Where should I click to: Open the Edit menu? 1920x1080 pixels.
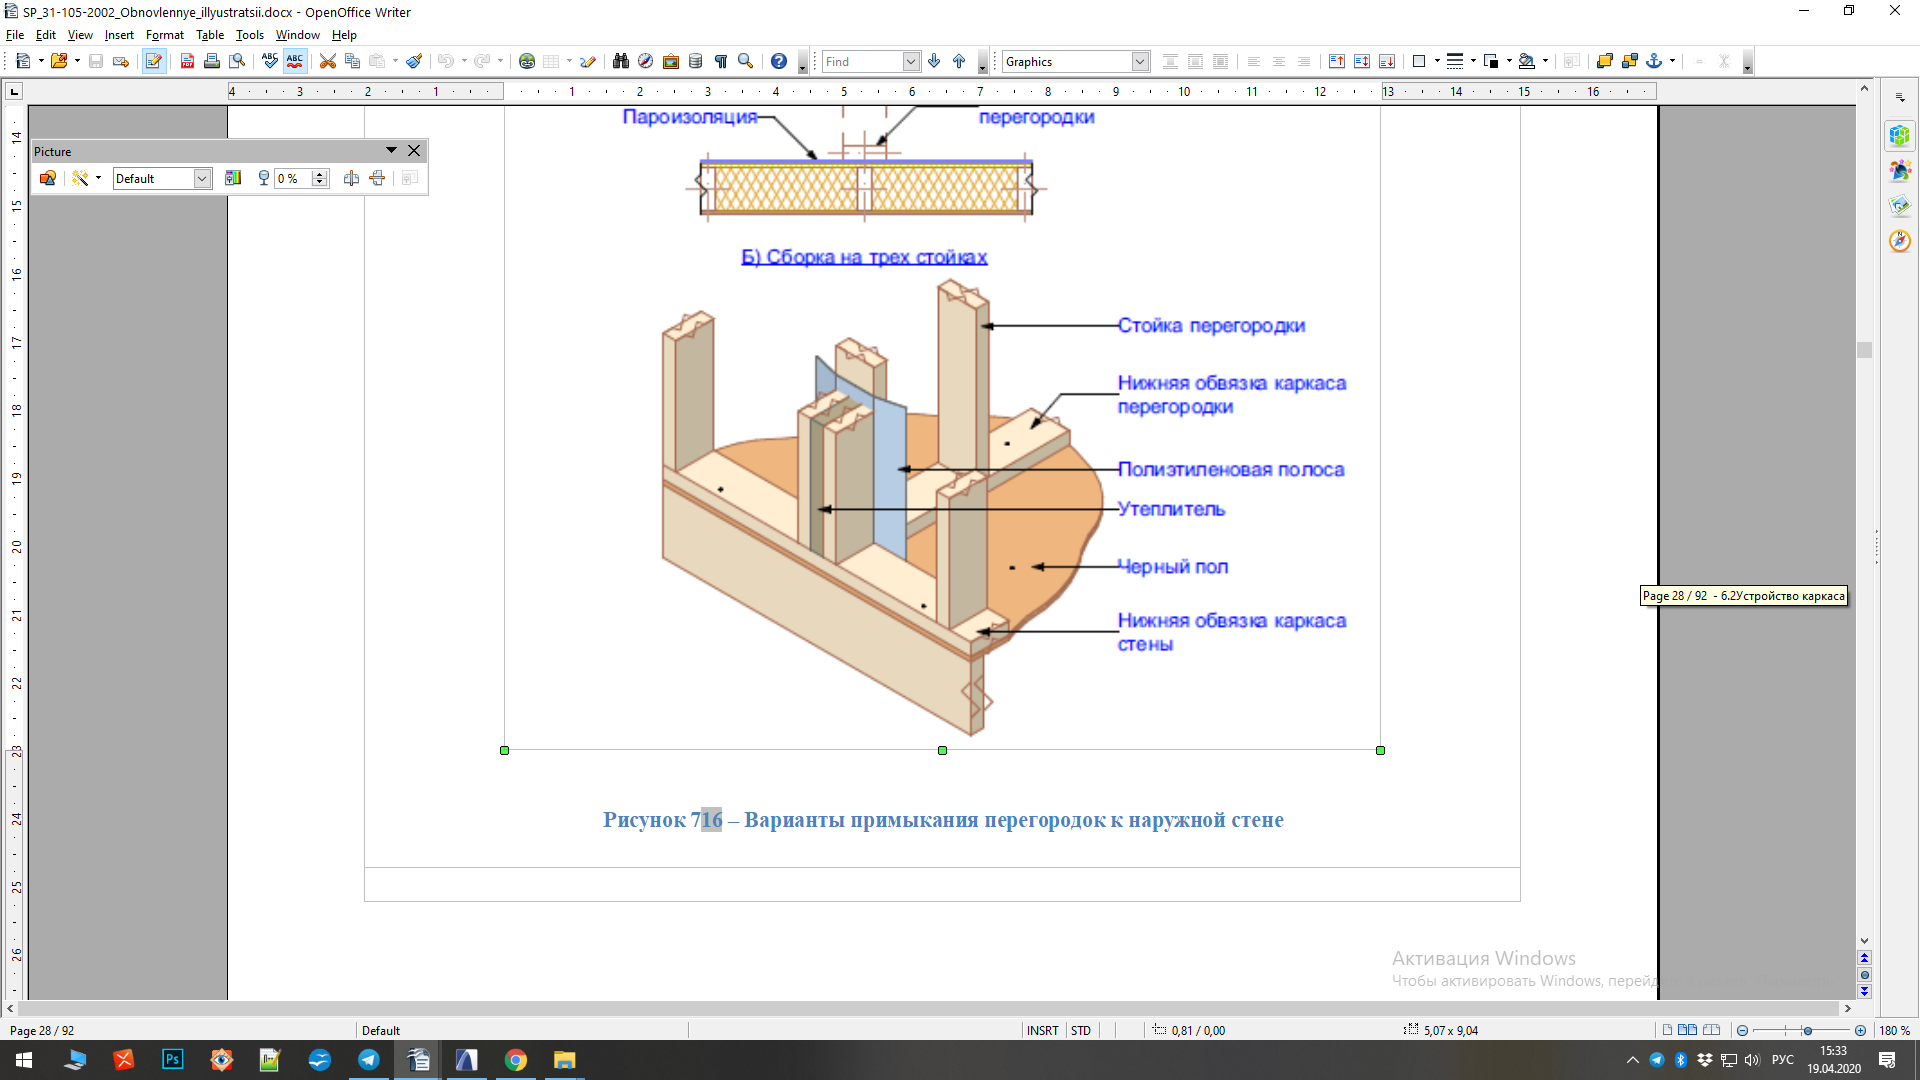click(x=46, y=35)
